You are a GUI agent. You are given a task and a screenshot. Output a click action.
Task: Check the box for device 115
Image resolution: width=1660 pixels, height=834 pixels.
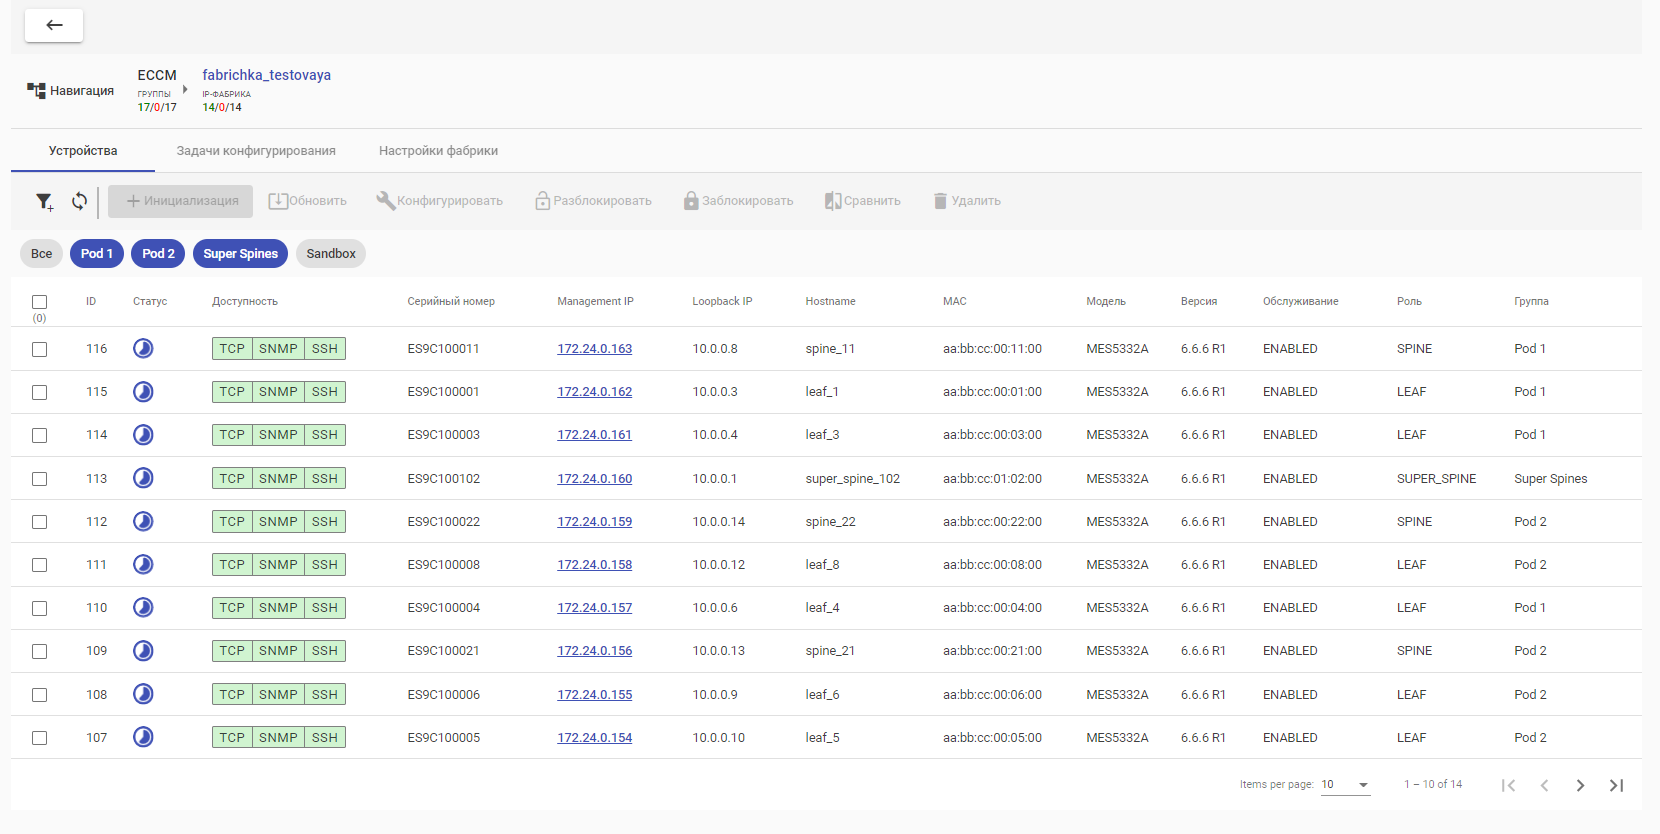[39, 392]
